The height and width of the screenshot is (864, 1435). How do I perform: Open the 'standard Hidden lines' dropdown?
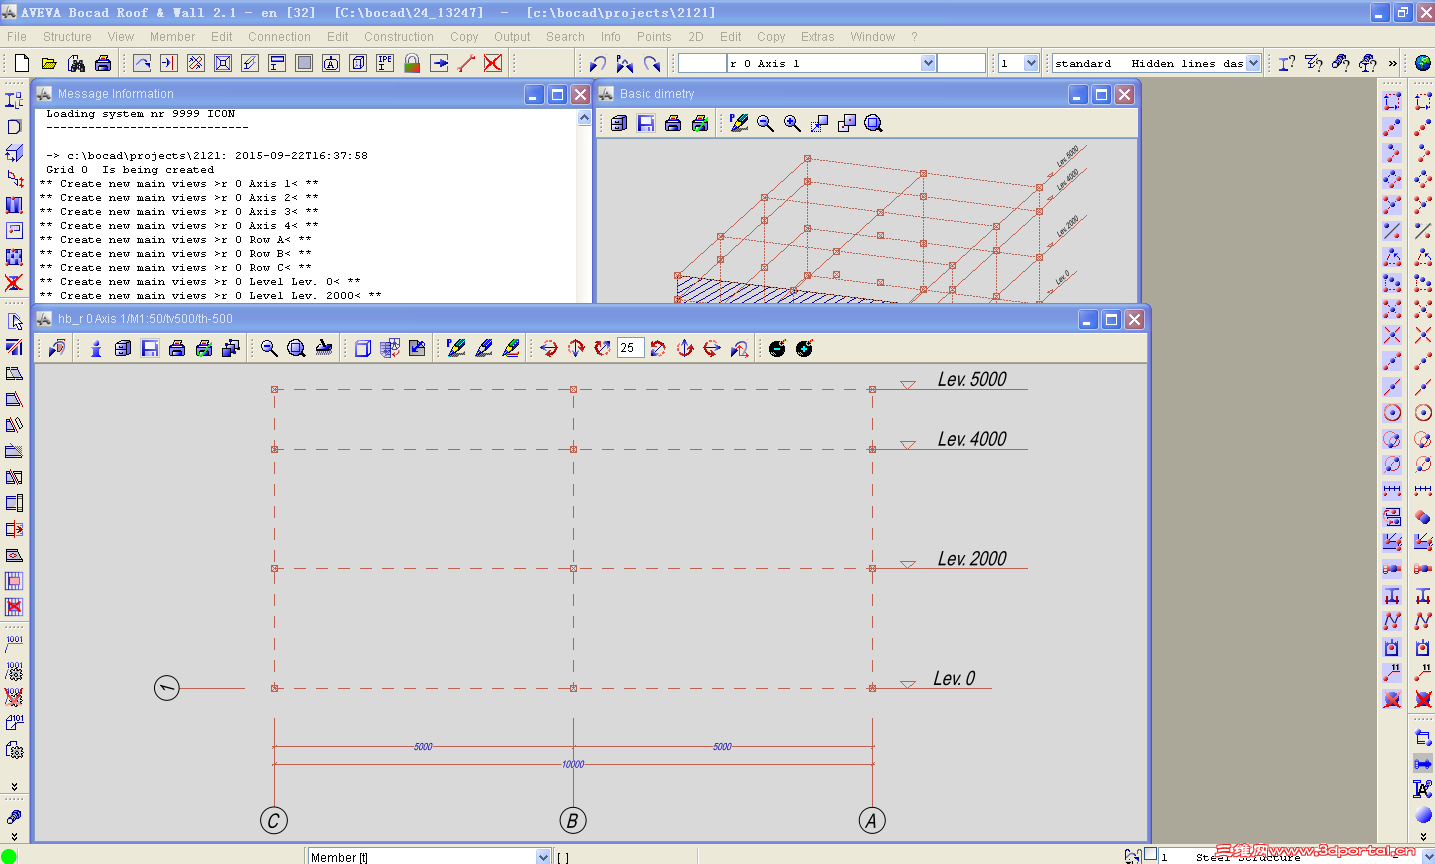click(x=1253, y=63)
